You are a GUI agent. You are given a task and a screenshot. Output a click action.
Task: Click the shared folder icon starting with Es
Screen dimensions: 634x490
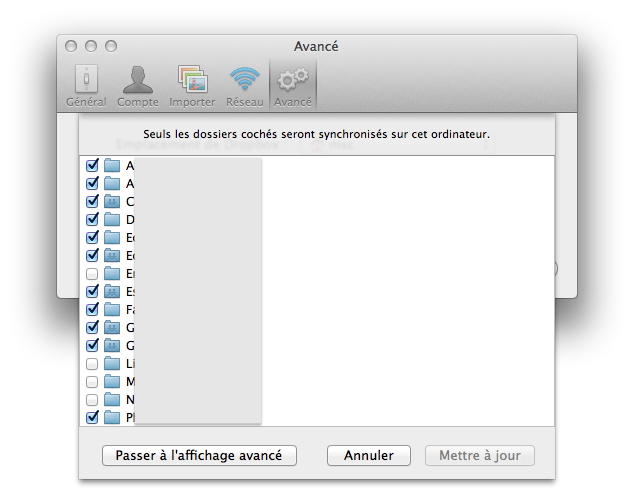112,292
